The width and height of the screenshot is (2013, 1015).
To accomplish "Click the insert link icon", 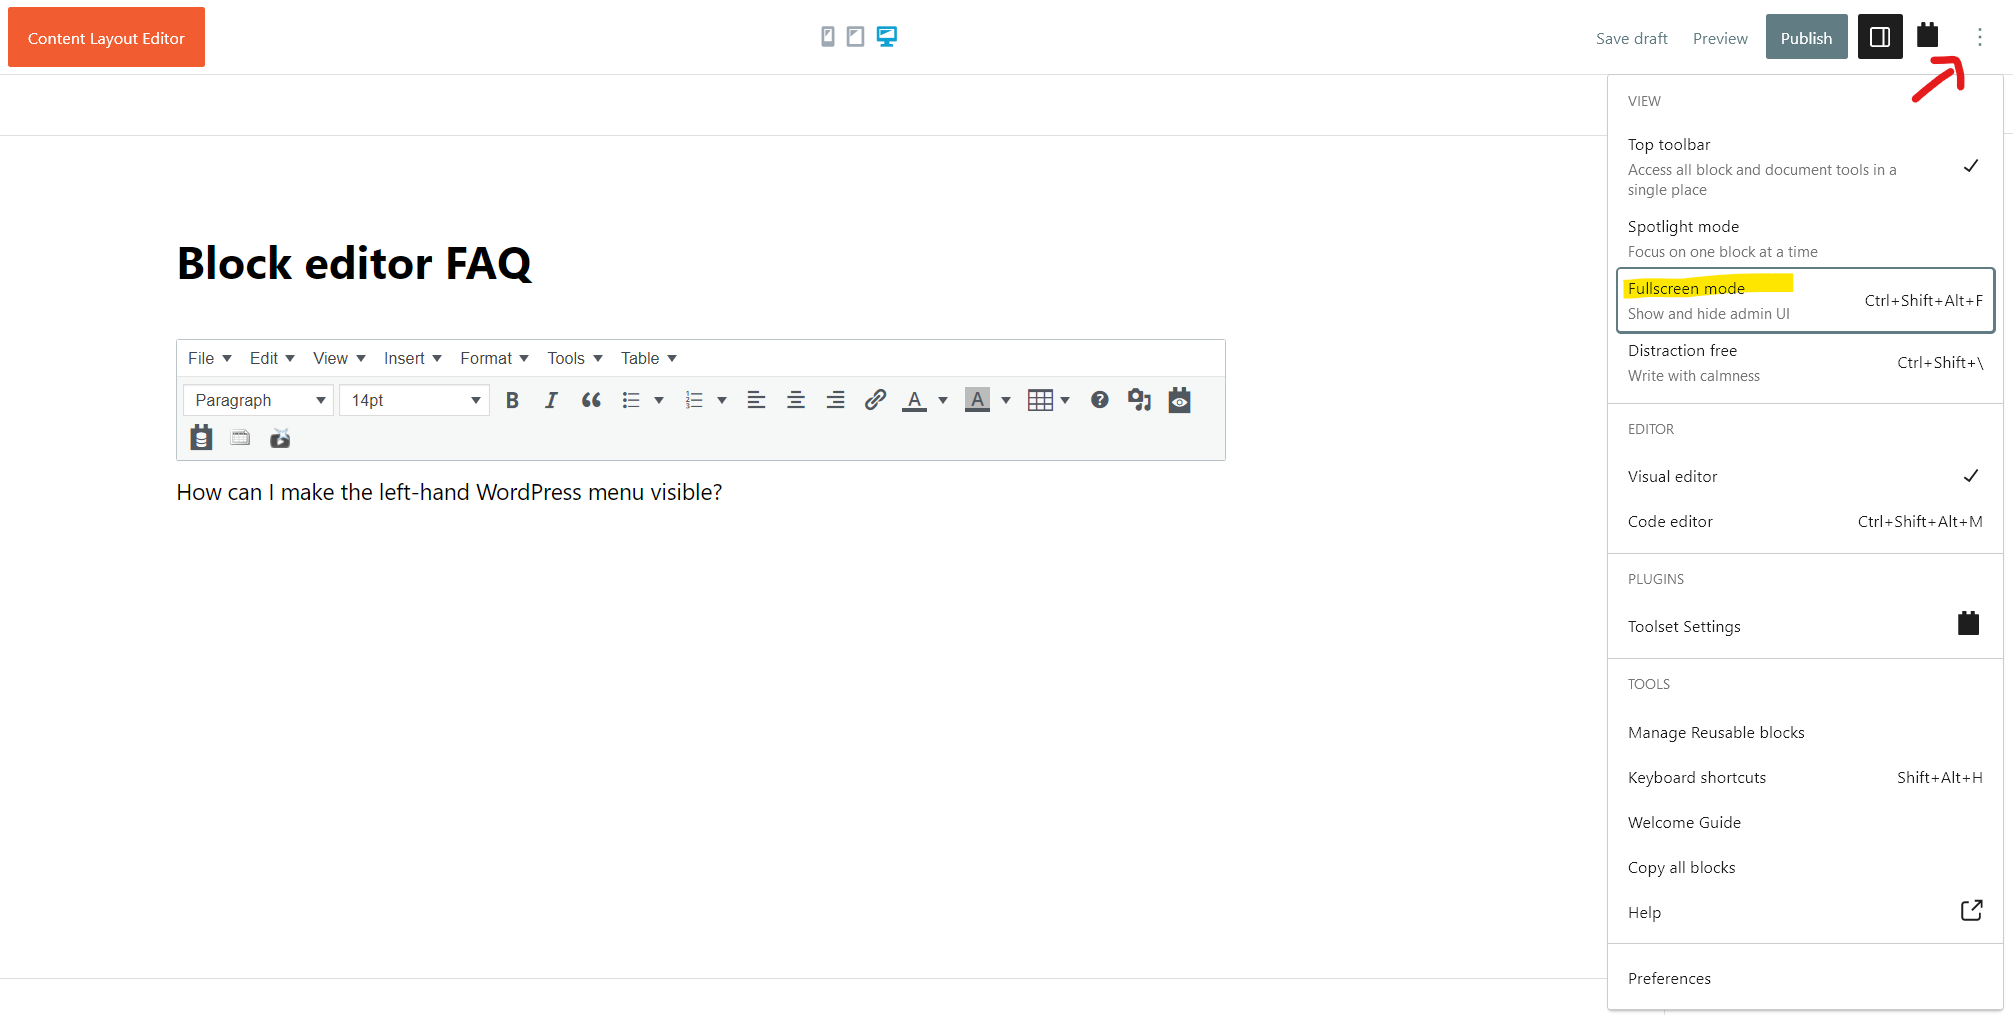I will [875, 400].
